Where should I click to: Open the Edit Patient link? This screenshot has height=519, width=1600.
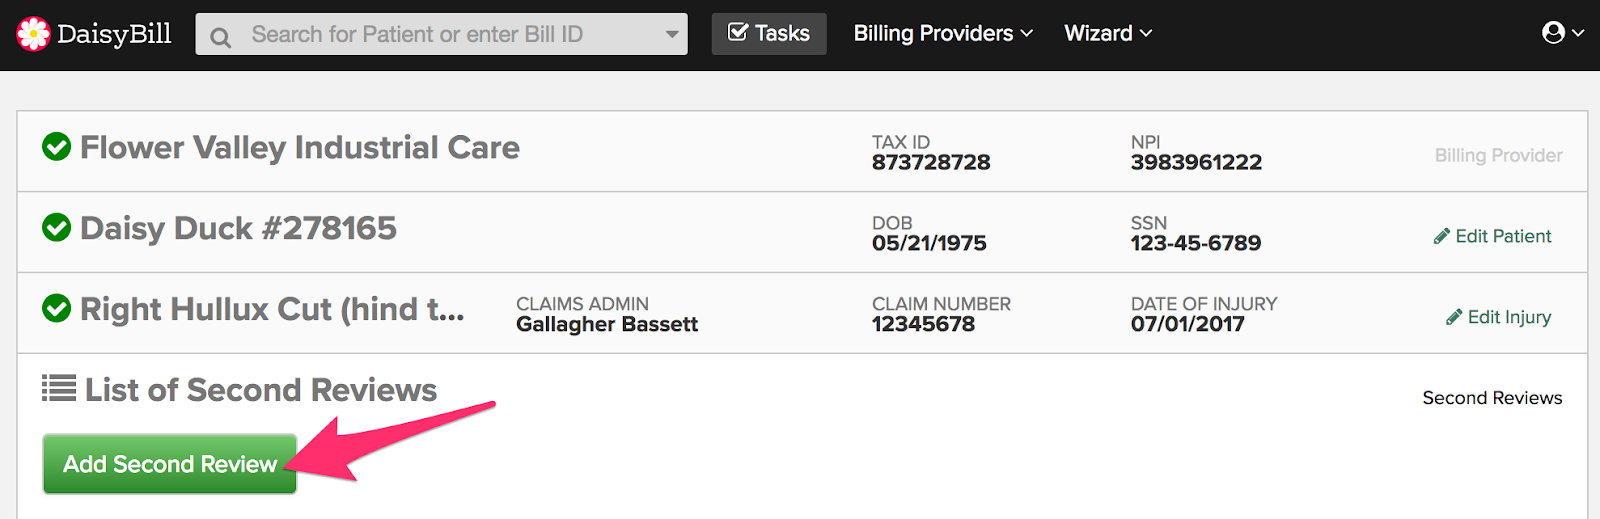(1492, 236)
